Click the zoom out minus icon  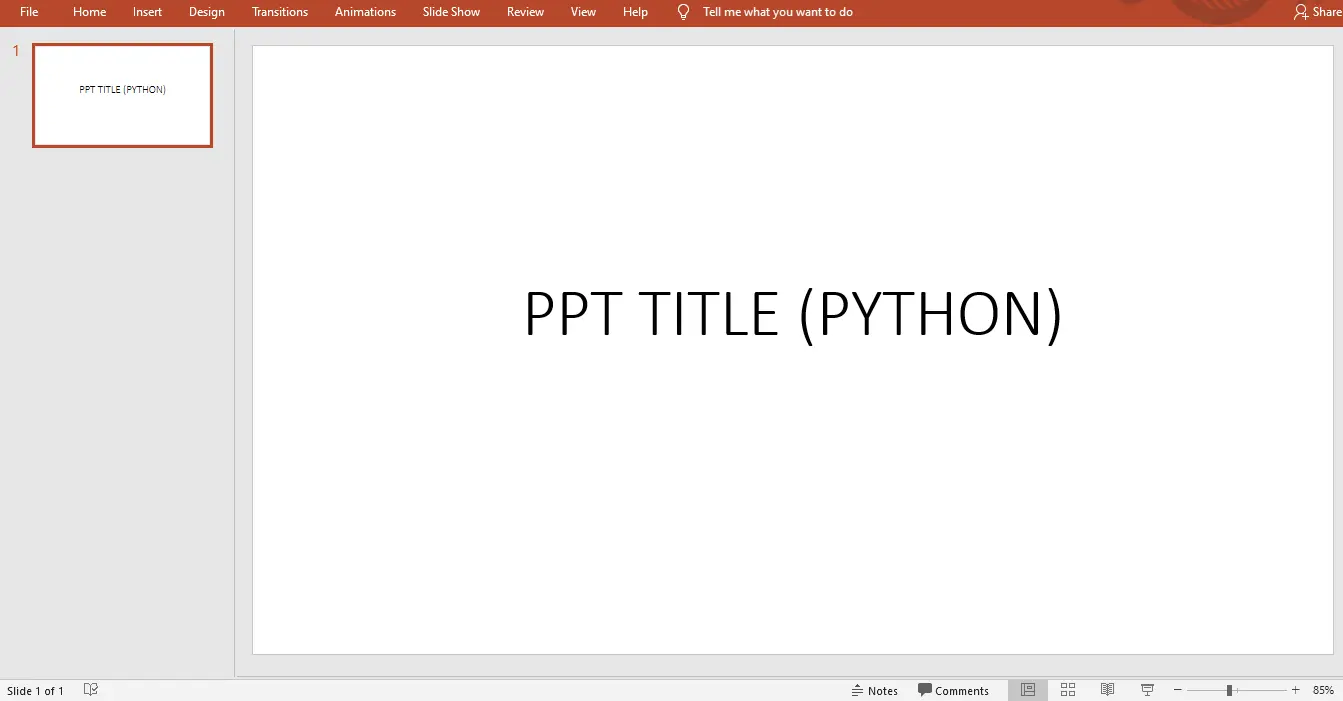tap(1178, 690)
